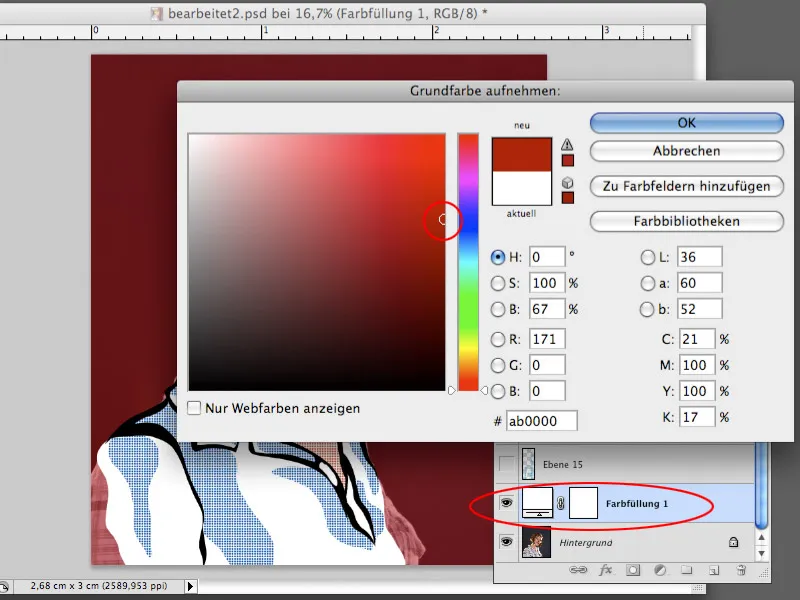
Task: Click the Farbfüllung 1 layer mask thumbnail
Action: 583,503
